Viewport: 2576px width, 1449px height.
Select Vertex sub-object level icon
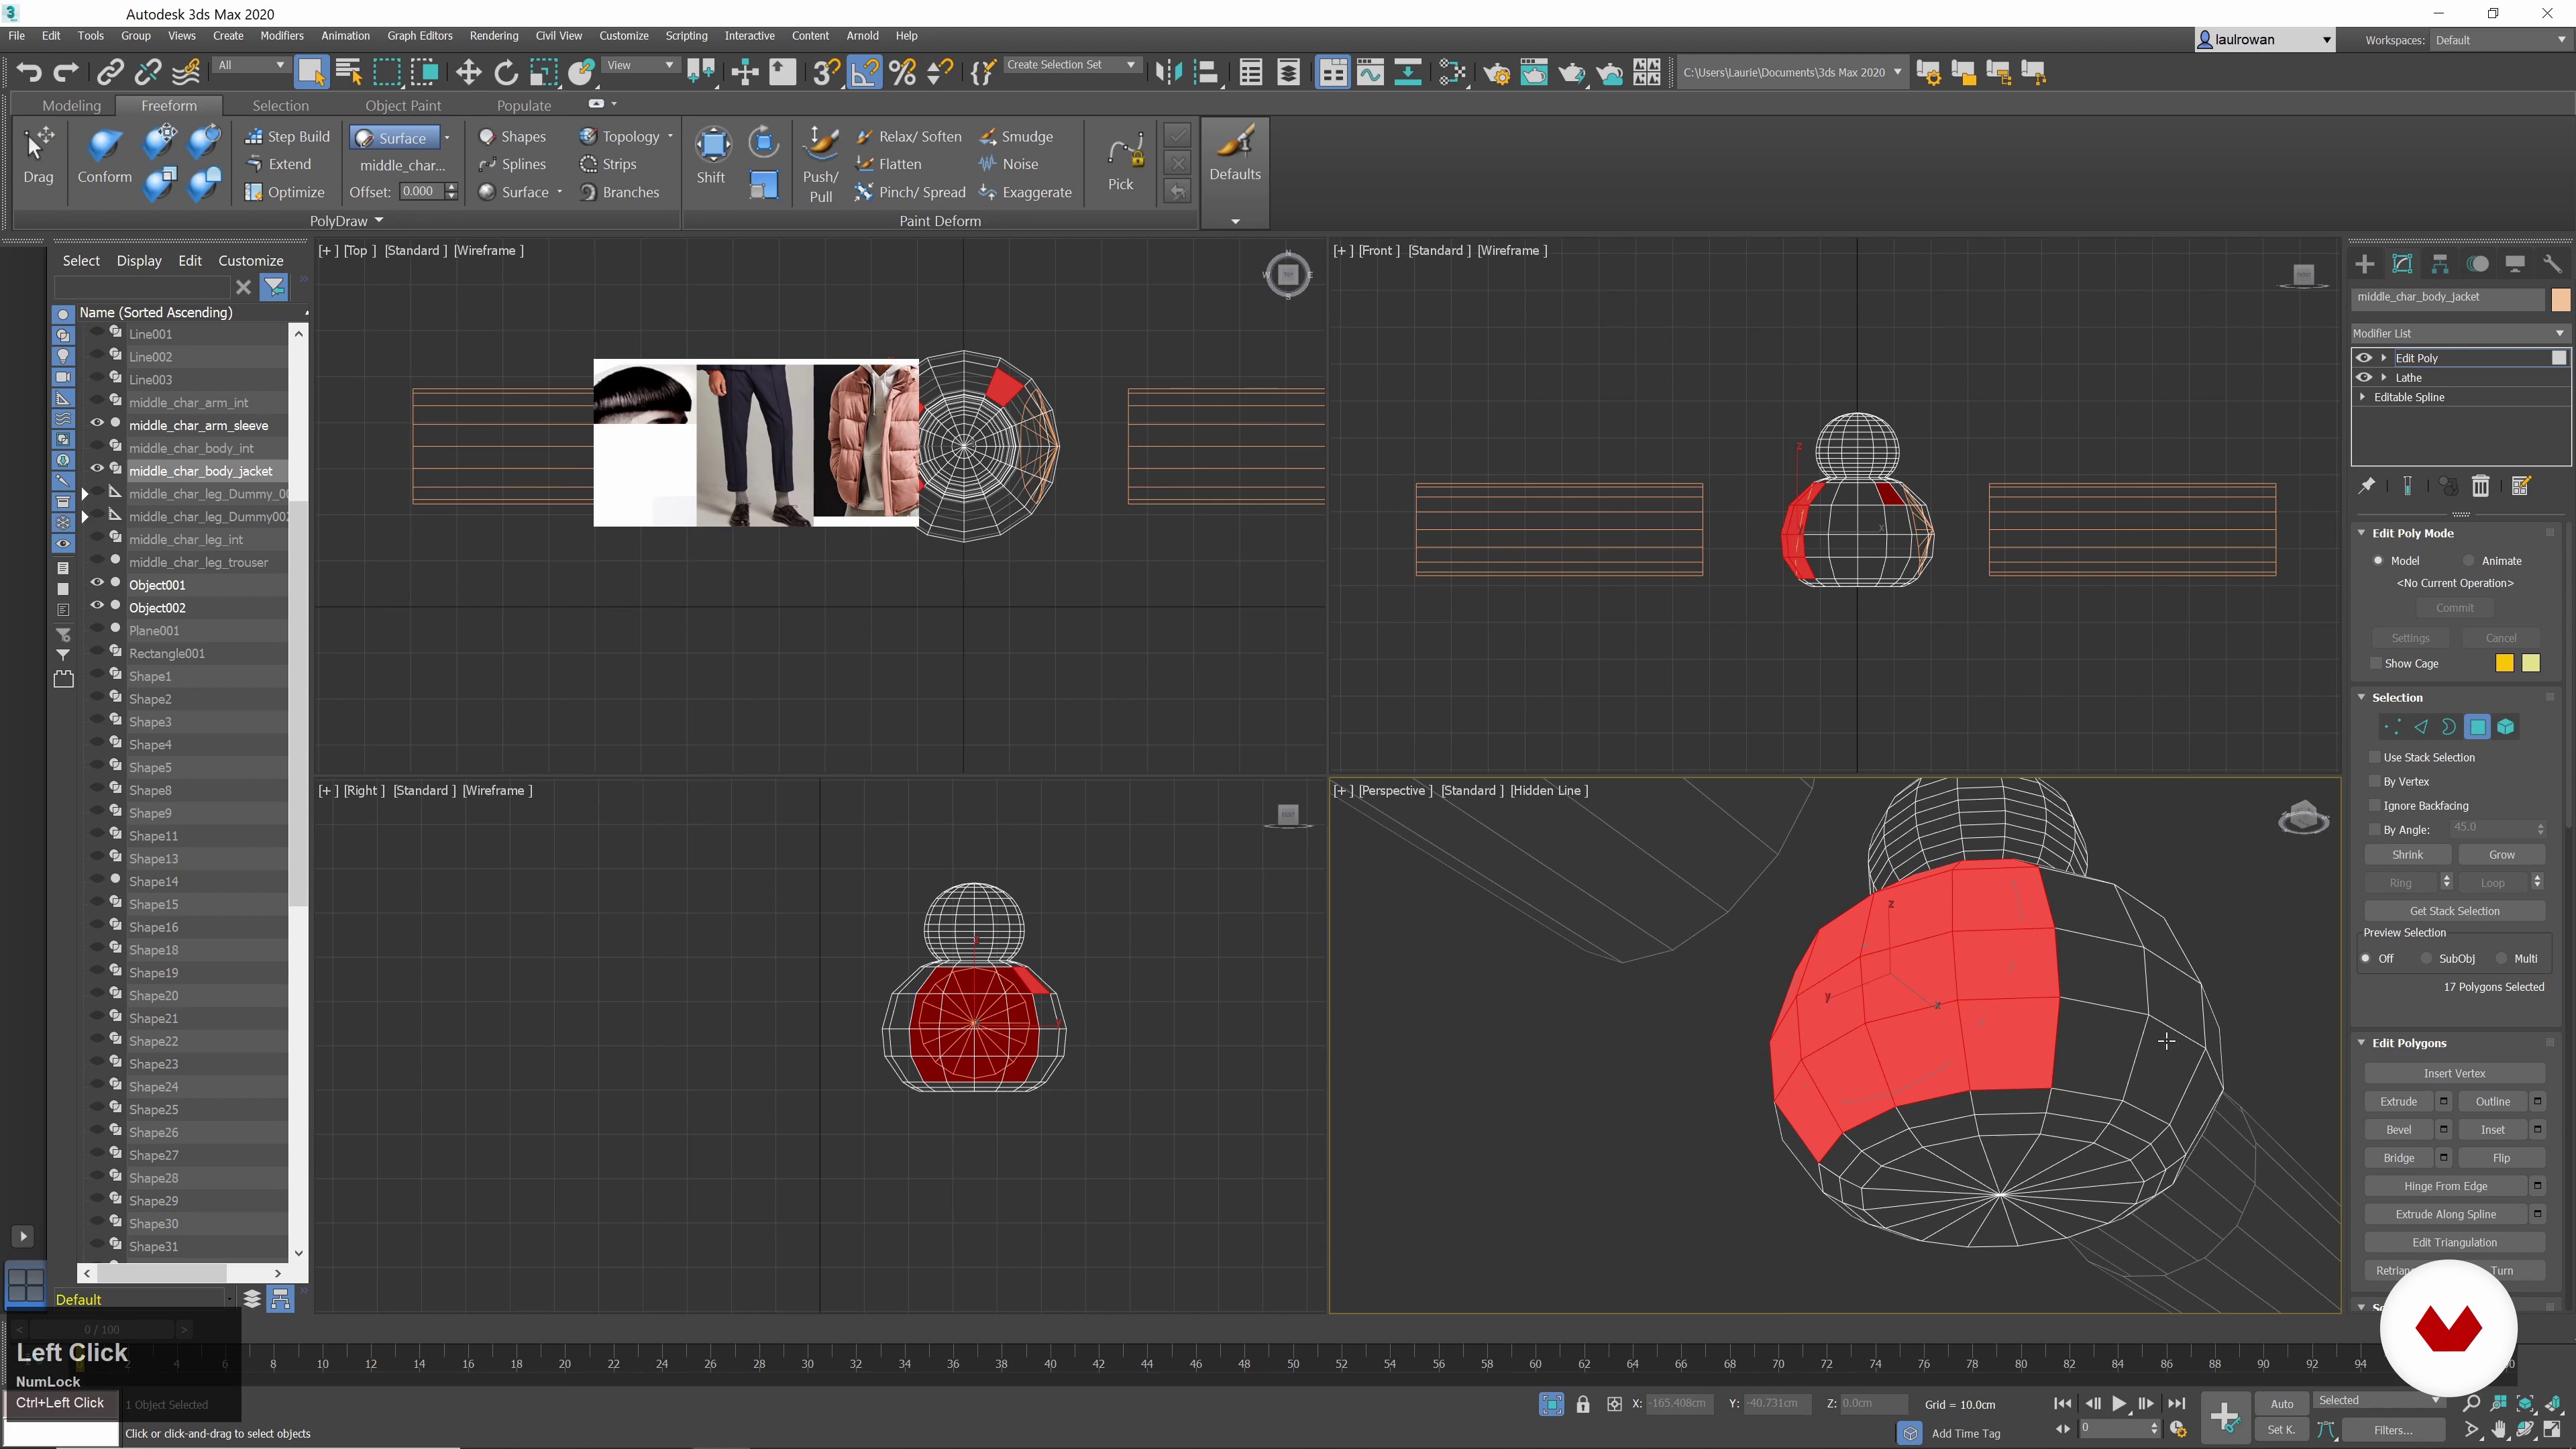click(2392, 727)
